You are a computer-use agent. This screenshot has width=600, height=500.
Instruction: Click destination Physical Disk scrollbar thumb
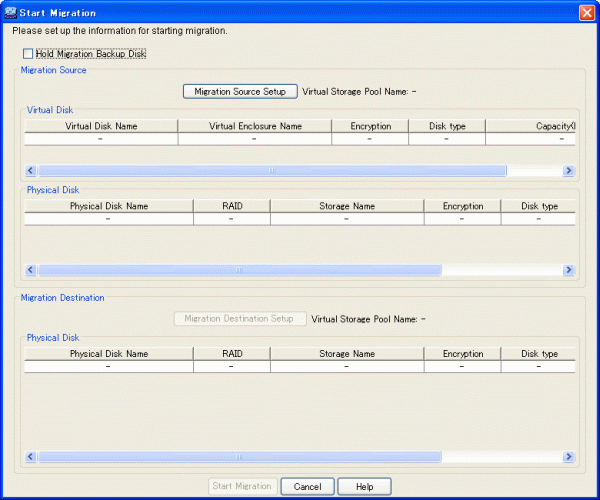point(239,456)
